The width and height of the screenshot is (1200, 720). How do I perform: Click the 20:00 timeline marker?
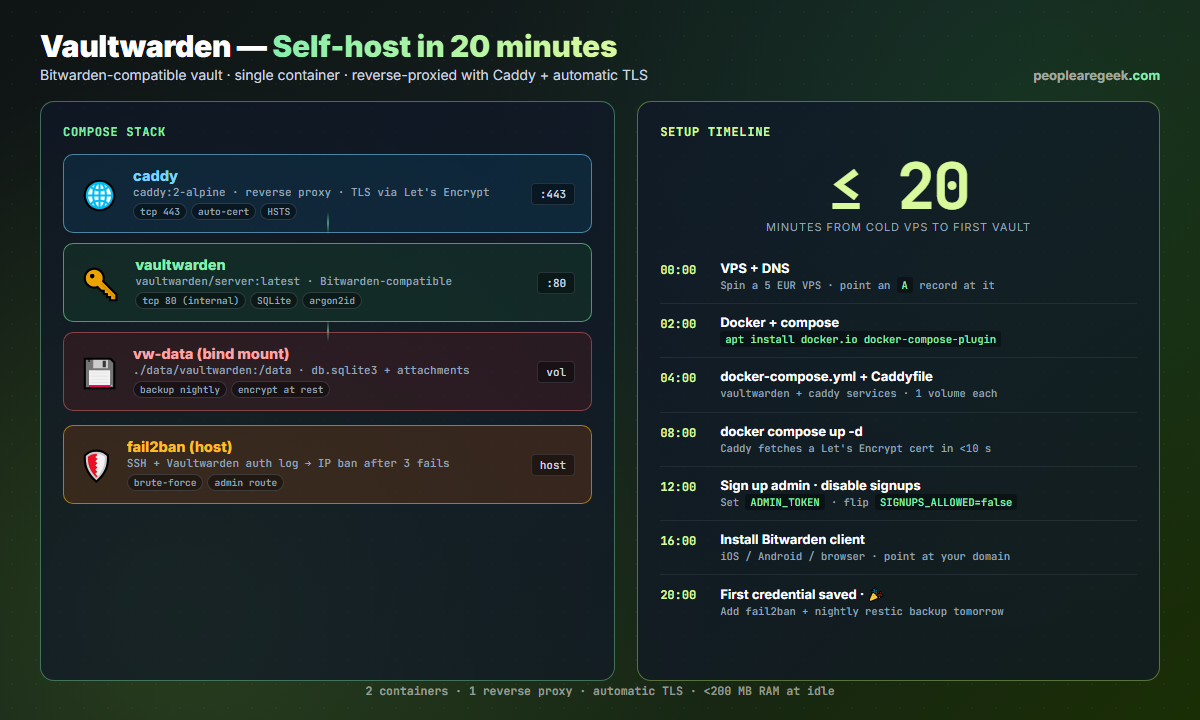pos(678,595)
